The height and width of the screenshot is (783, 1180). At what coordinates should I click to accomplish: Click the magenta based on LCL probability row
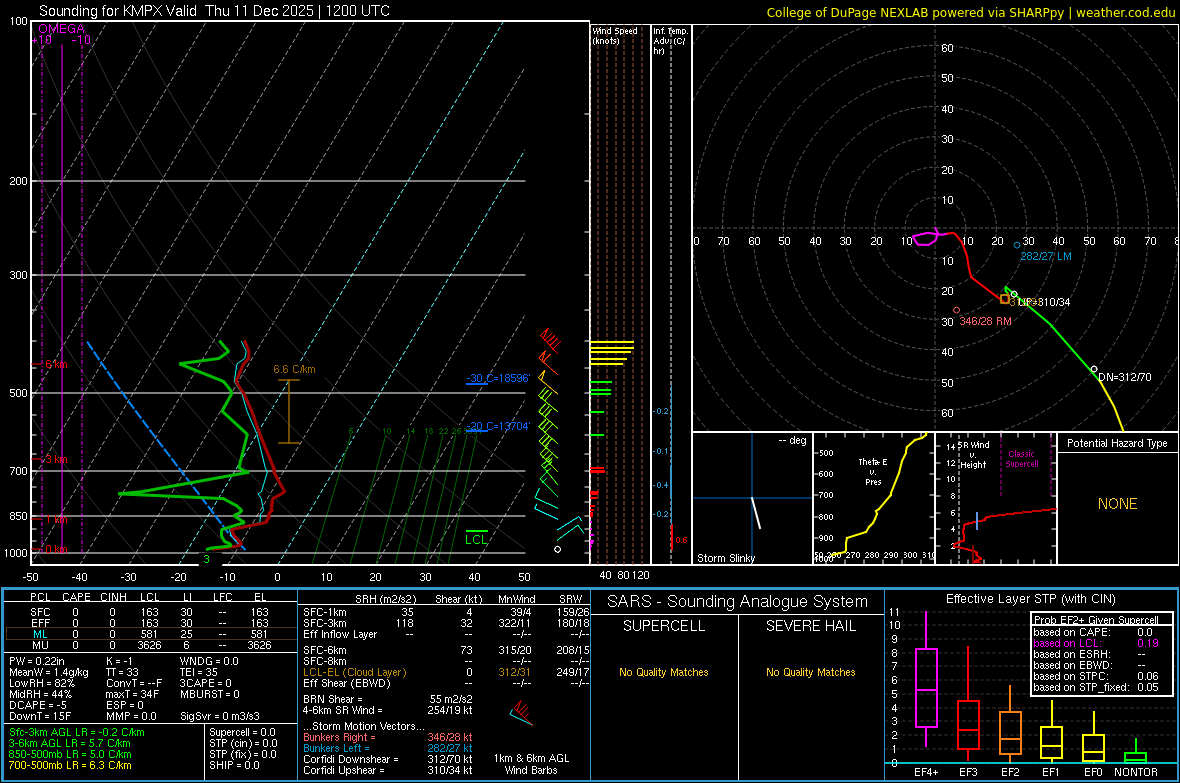(1096, 643)
